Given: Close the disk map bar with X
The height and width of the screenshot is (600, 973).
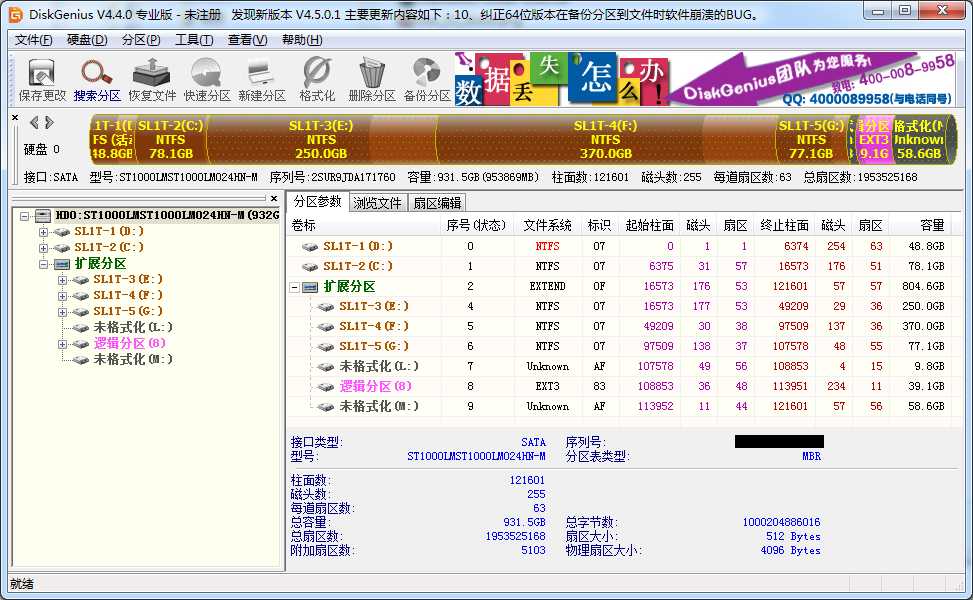Looking at the screenshot, I should click(x=16, y=117).
